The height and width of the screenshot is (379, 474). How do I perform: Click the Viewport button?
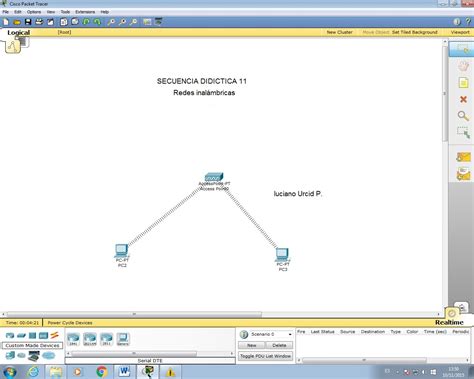[x=460, y=32]
